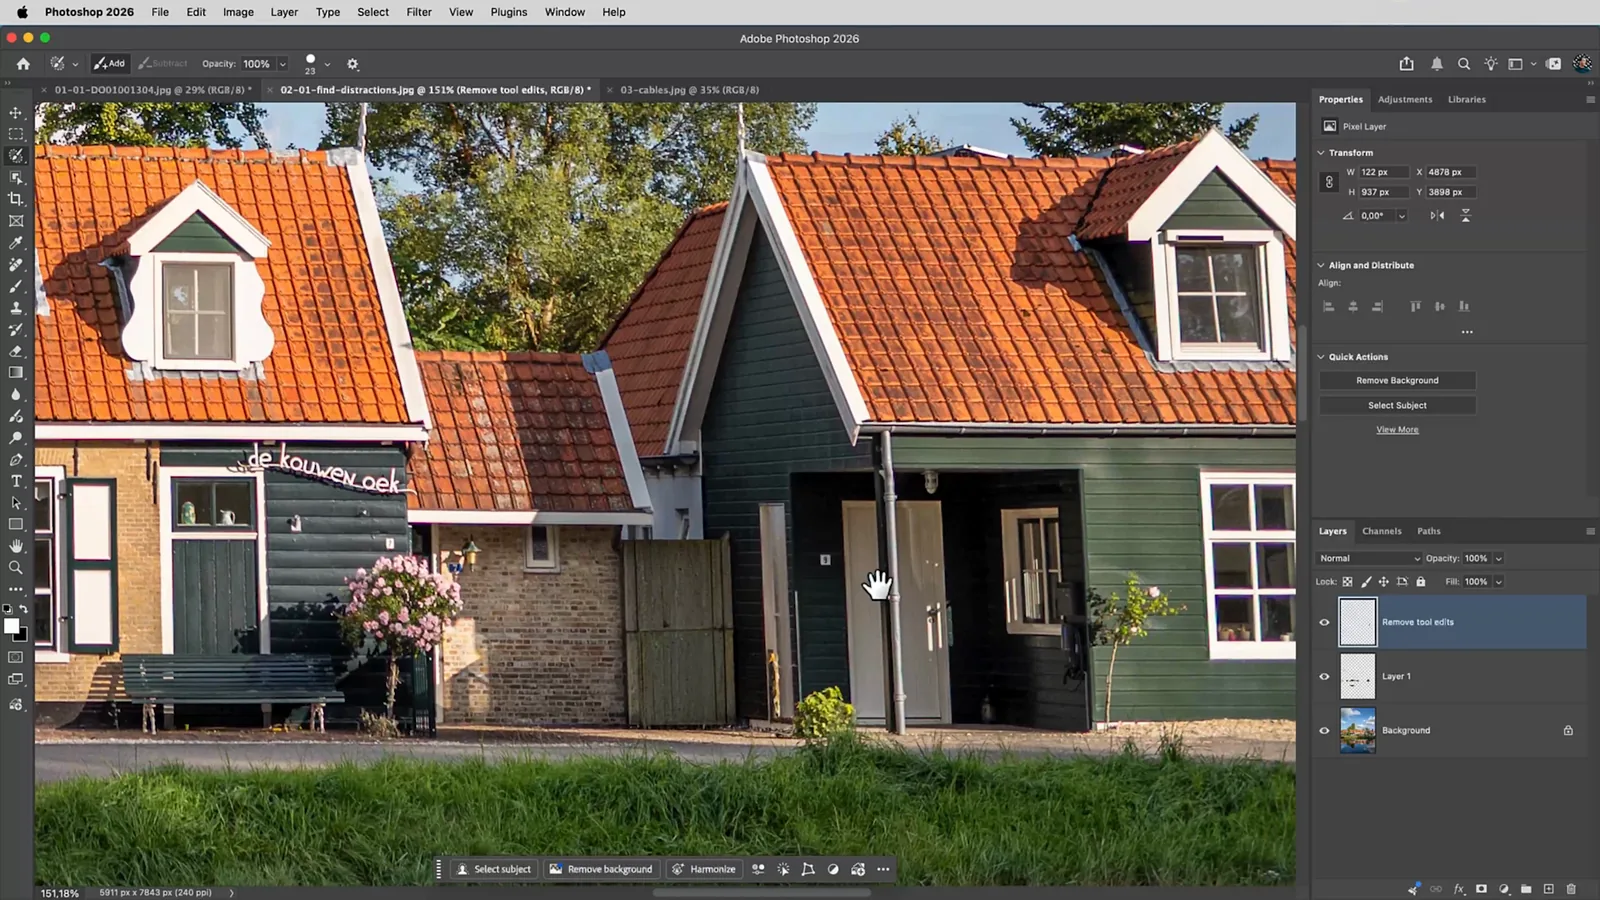Click the Home icon in options bar
Image resolution: width=1600 pixels, height=900 pixels.
(x=23, y=64)
